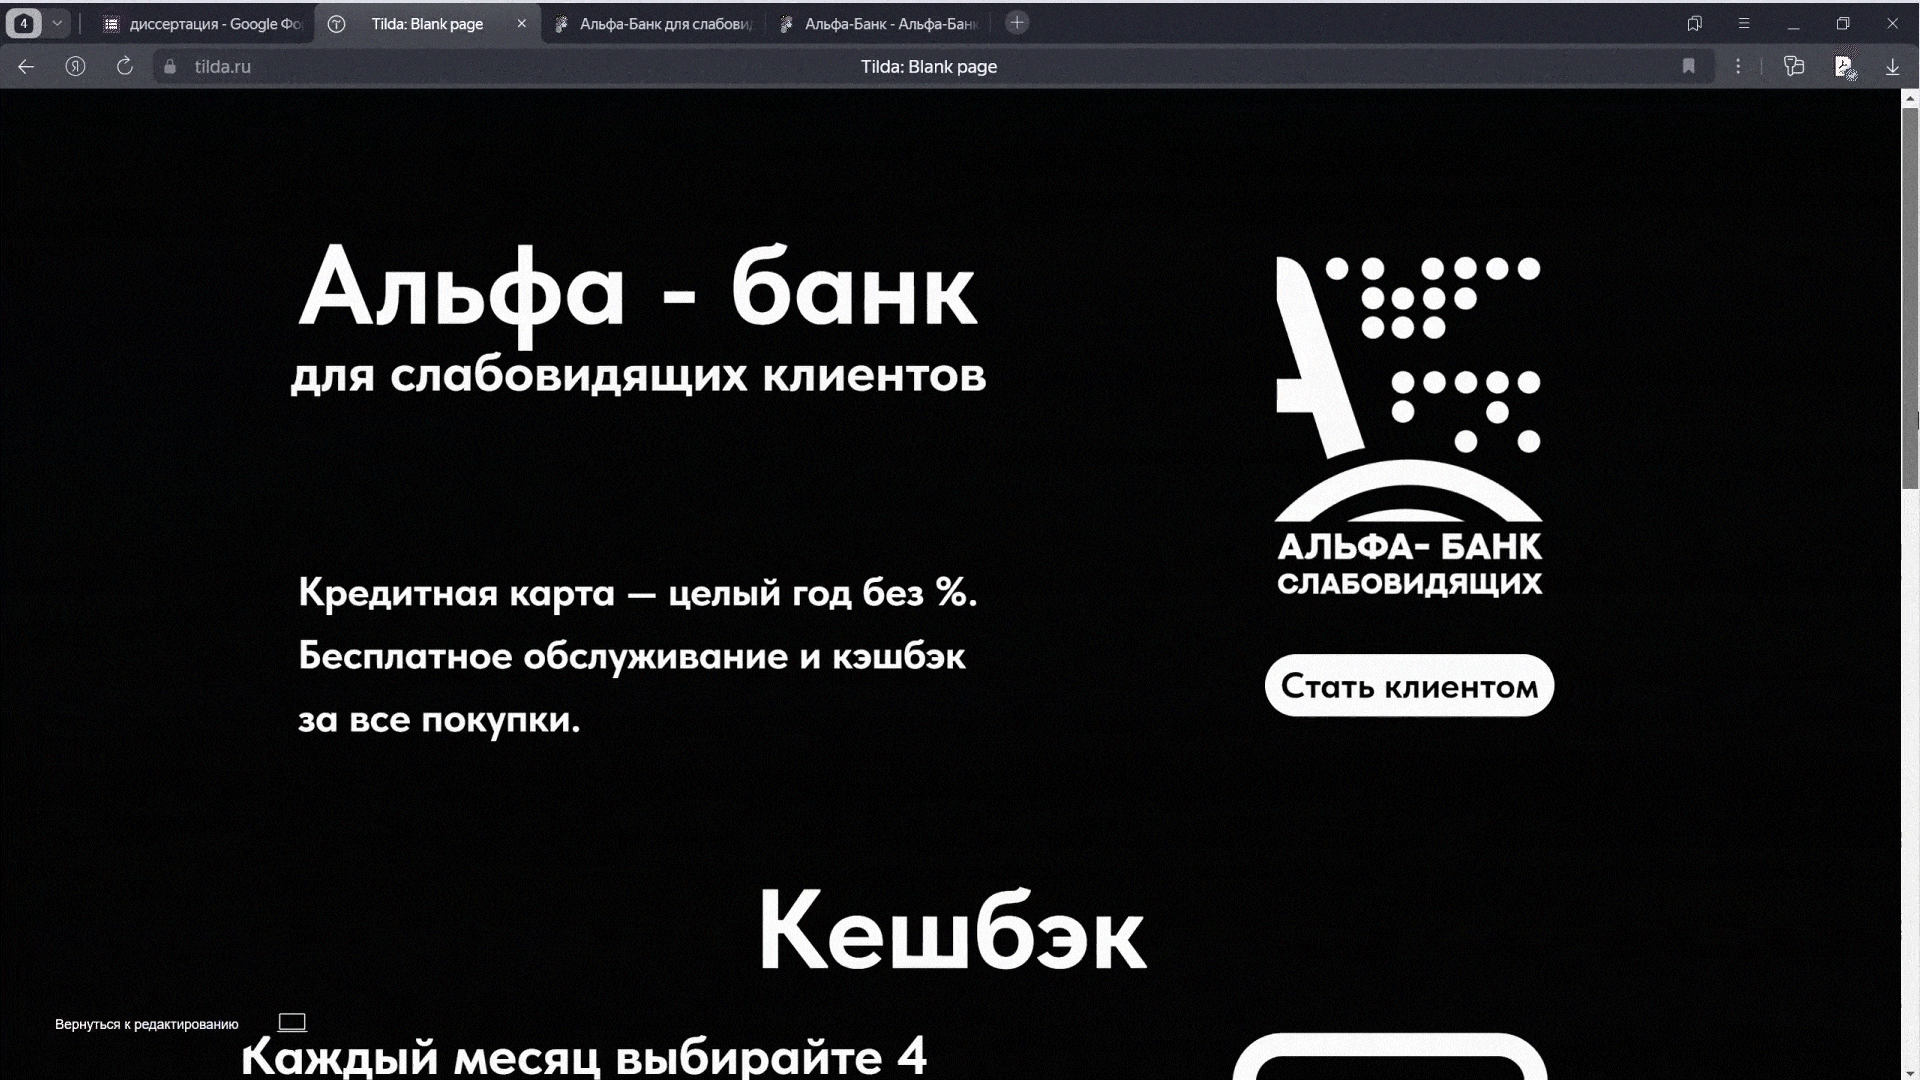The image size is (1920, 1080).
Task: Click the PDF extension icon in the toolbar
Action: click(1843, 66)
